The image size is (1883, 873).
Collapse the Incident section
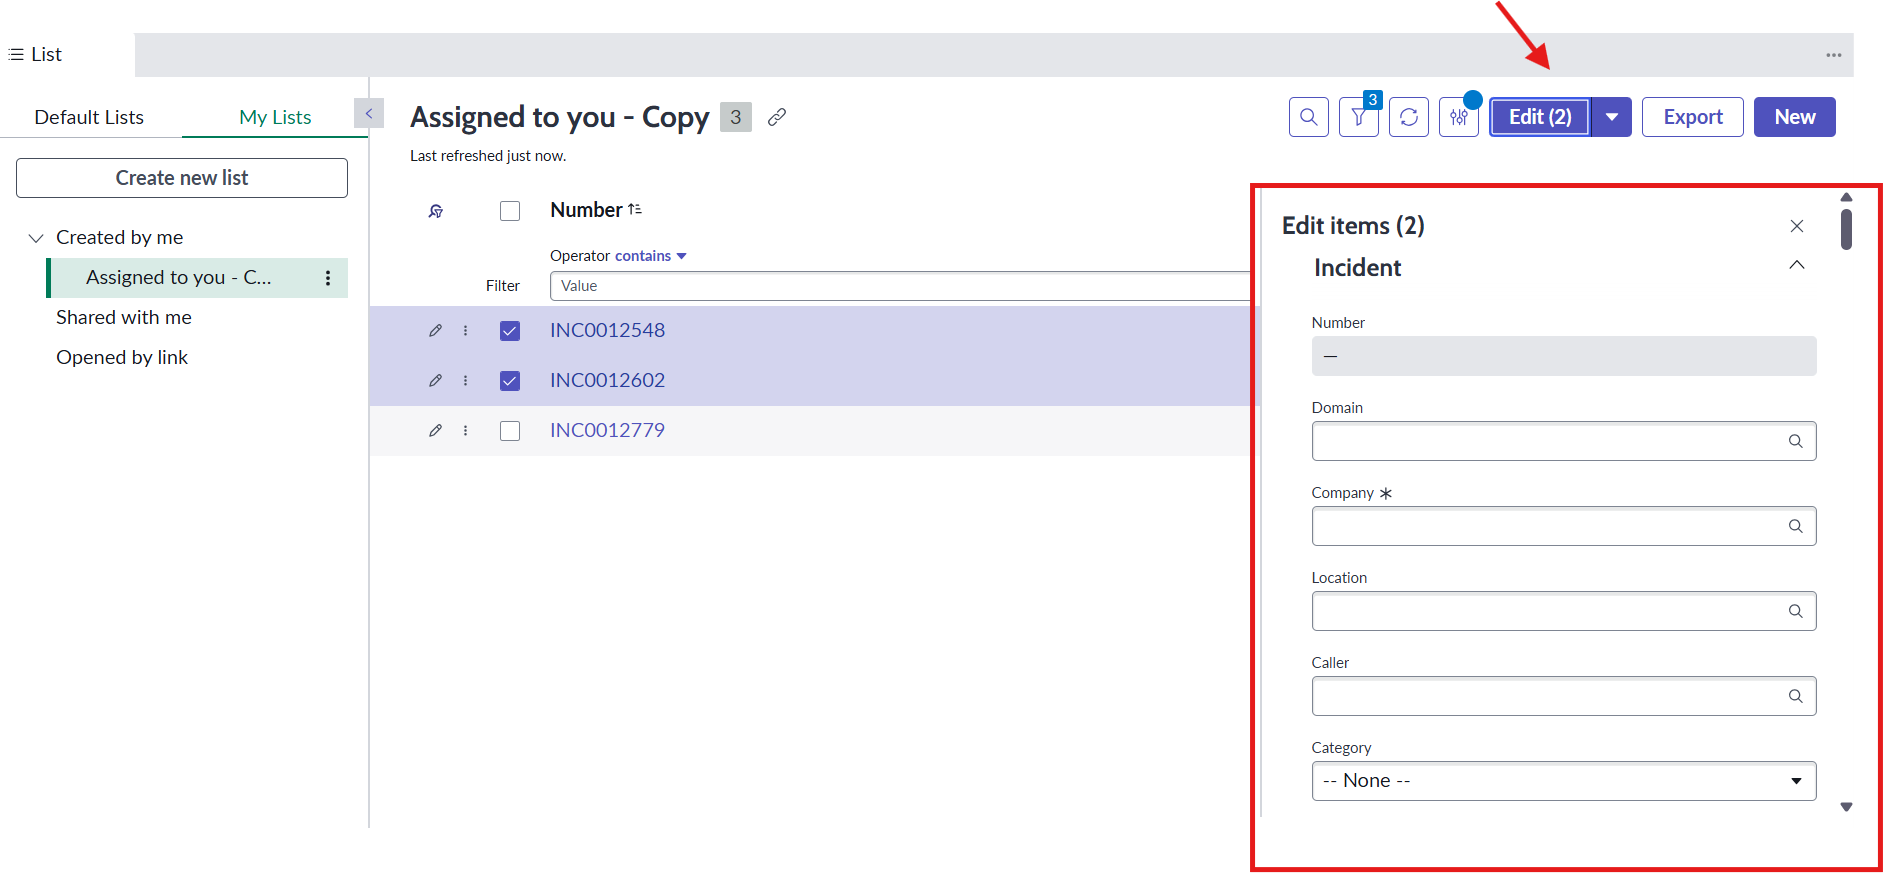(1797, 266)
